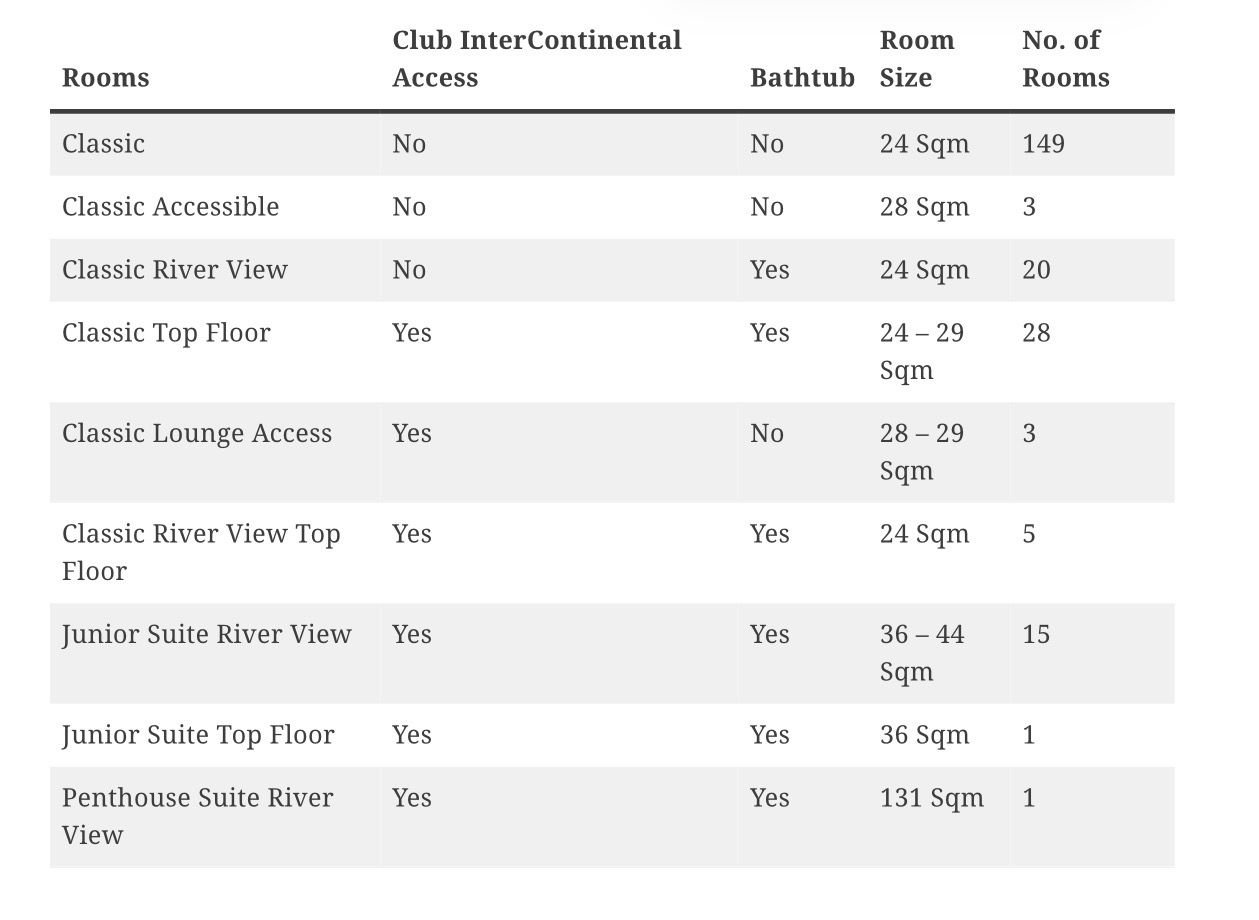Click the 20 rooms count cell
Image resolution: width=1259 pixels, height=920 pixels.
click(1036, 270)
